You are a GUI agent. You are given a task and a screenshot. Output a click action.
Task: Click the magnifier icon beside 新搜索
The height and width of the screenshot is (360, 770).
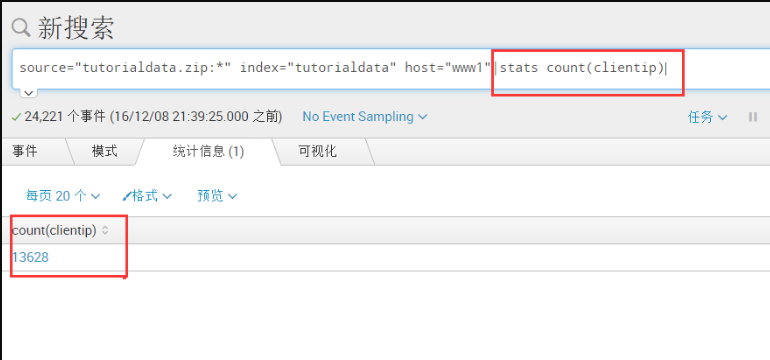[x=21, y=28]
